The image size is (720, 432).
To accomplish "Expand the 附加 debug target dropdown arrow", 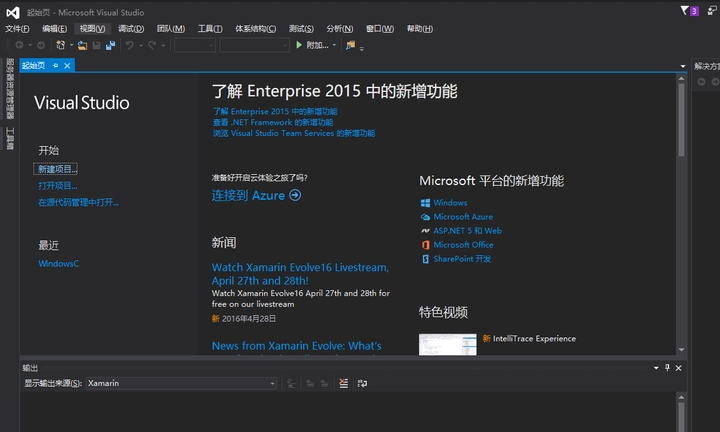I will pyautogui.click(x=334, y=45).
